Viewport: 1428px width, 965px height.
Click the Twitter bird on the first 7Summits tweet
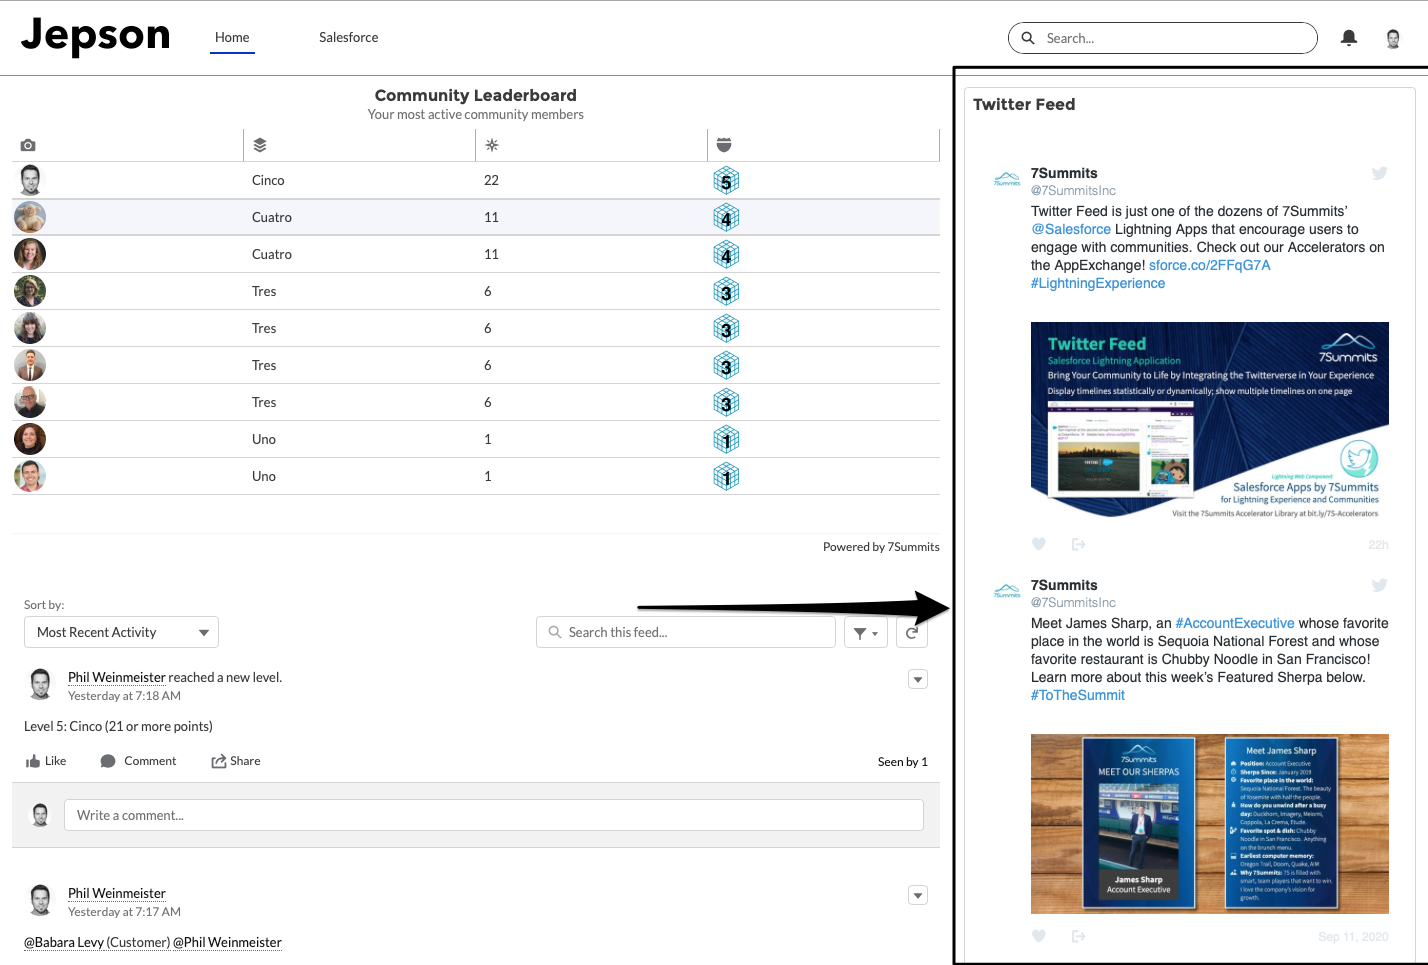[1379, 172]
